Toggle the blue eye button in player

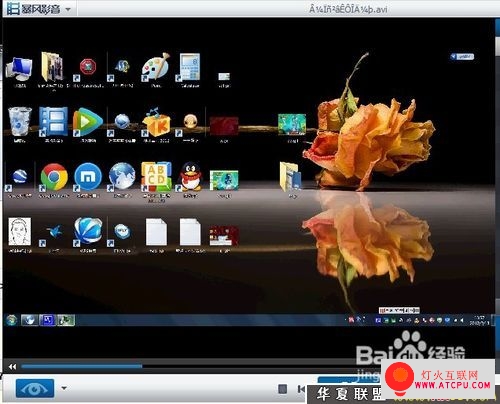click(35, 388)
